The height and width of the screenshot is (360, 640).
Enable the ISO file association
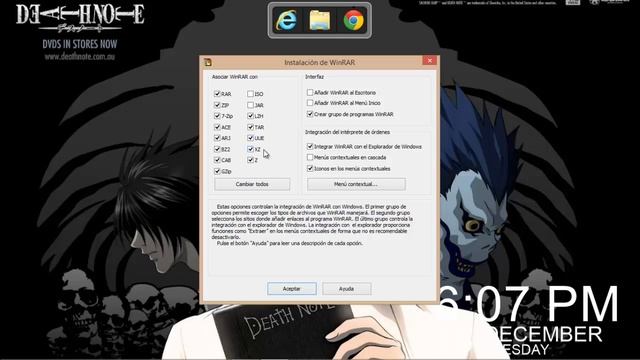[250, 94]
